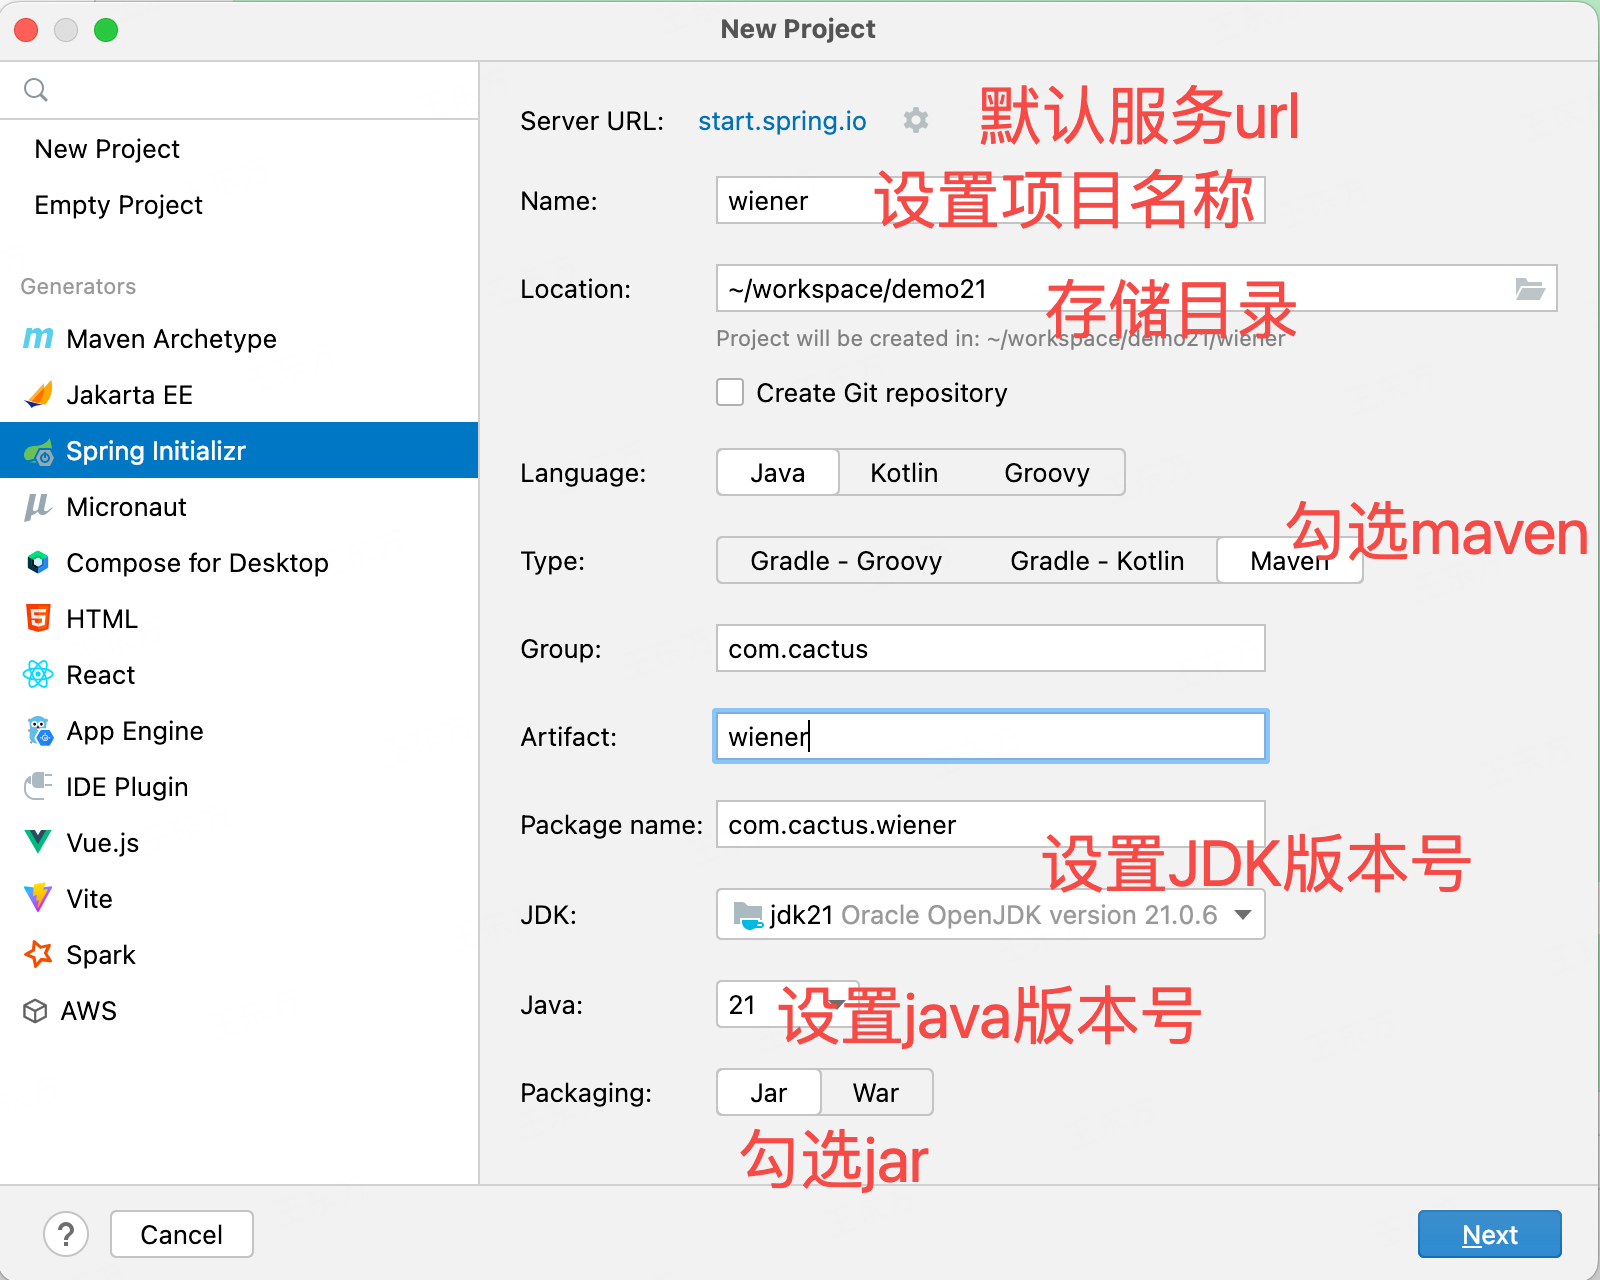The image size is (1600, 1280).
Task: Focus the Artifact field
Action: pos(991,736)
